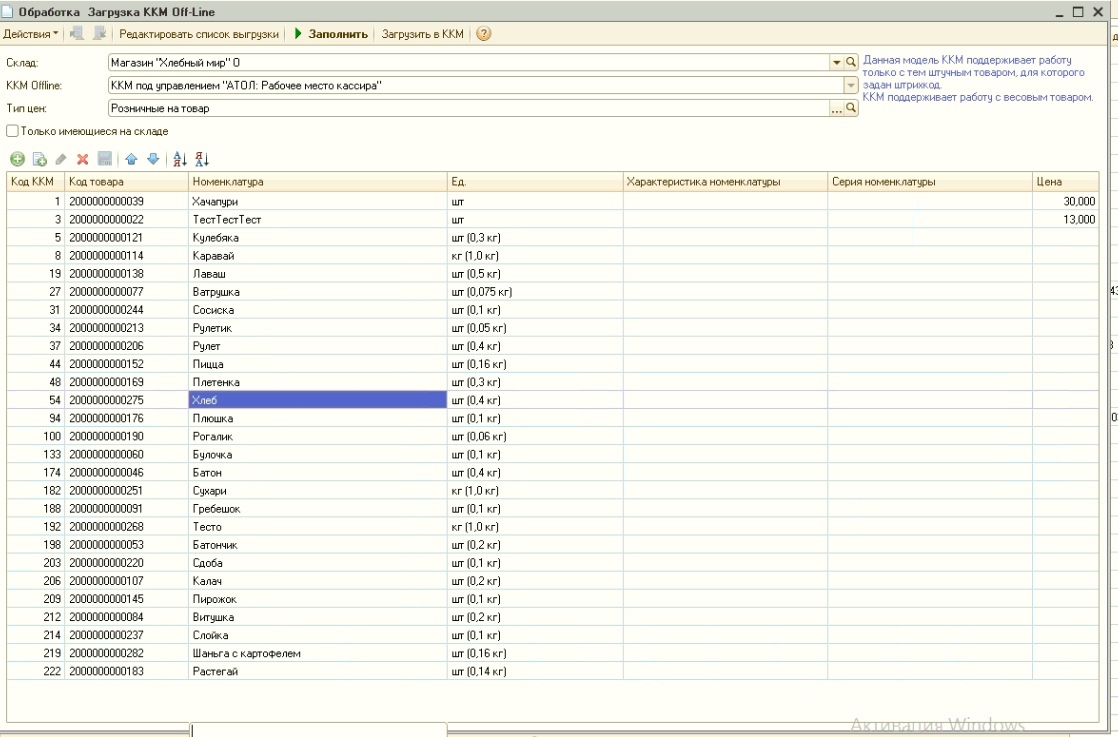Click the Тип цен input field

[468, 108]
